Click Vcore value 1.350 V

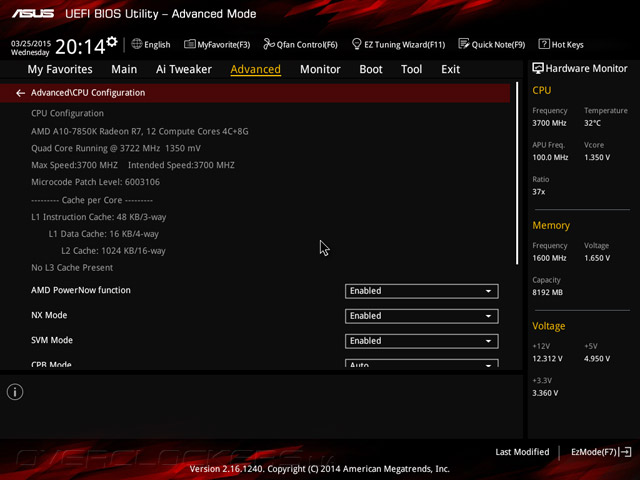pos(597,157)
